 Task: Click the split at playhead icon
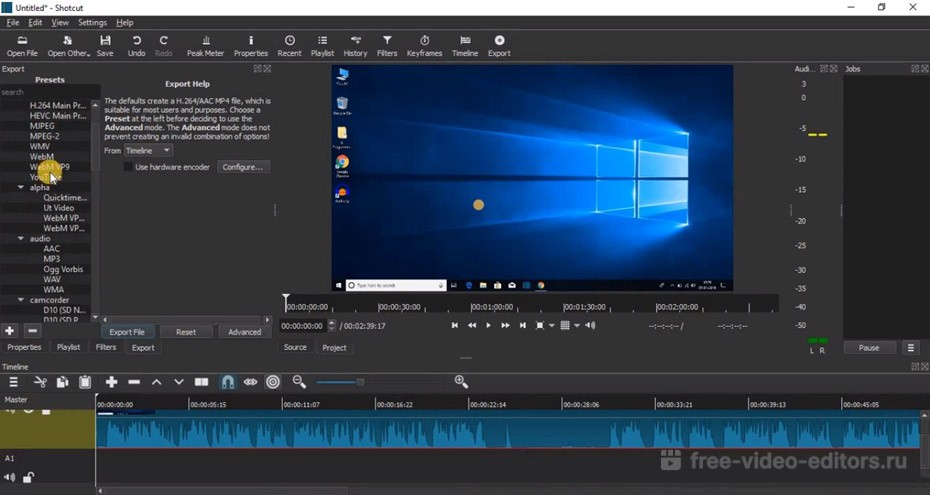(201, 382)
